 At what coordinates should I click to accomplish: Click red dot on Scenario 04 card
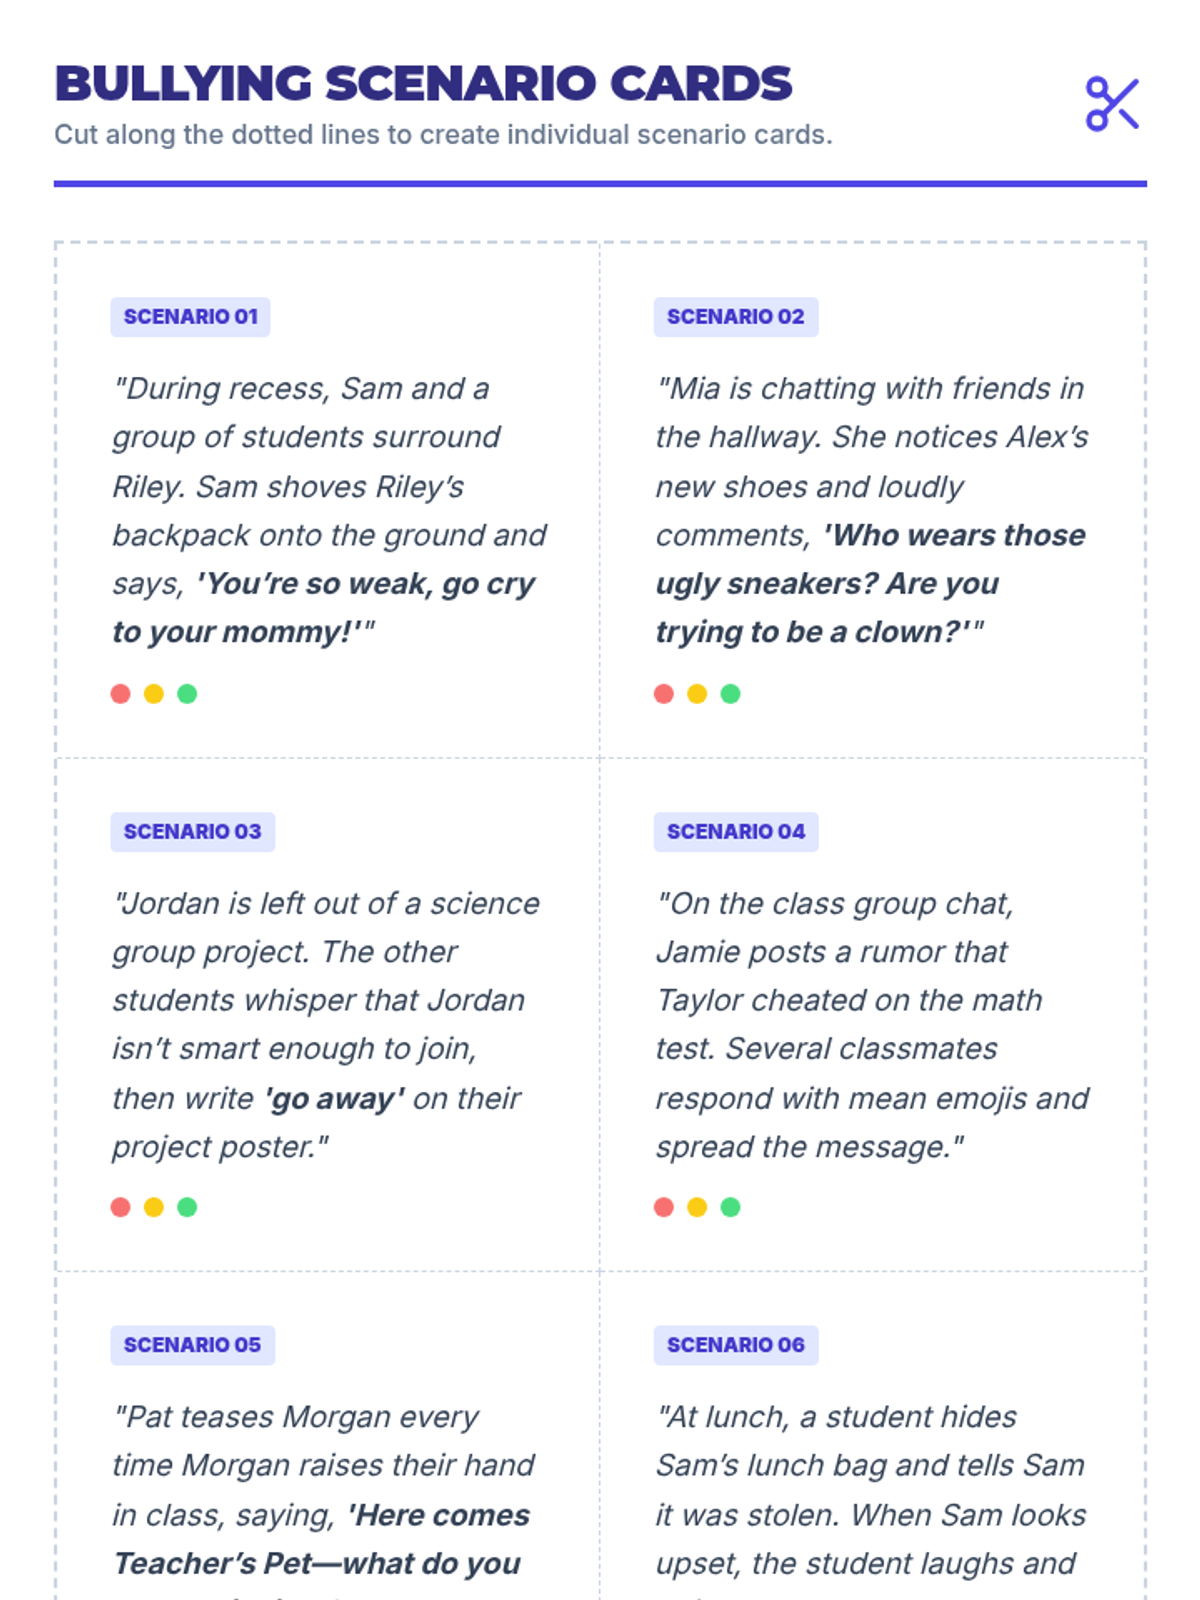coord(664,1207)
